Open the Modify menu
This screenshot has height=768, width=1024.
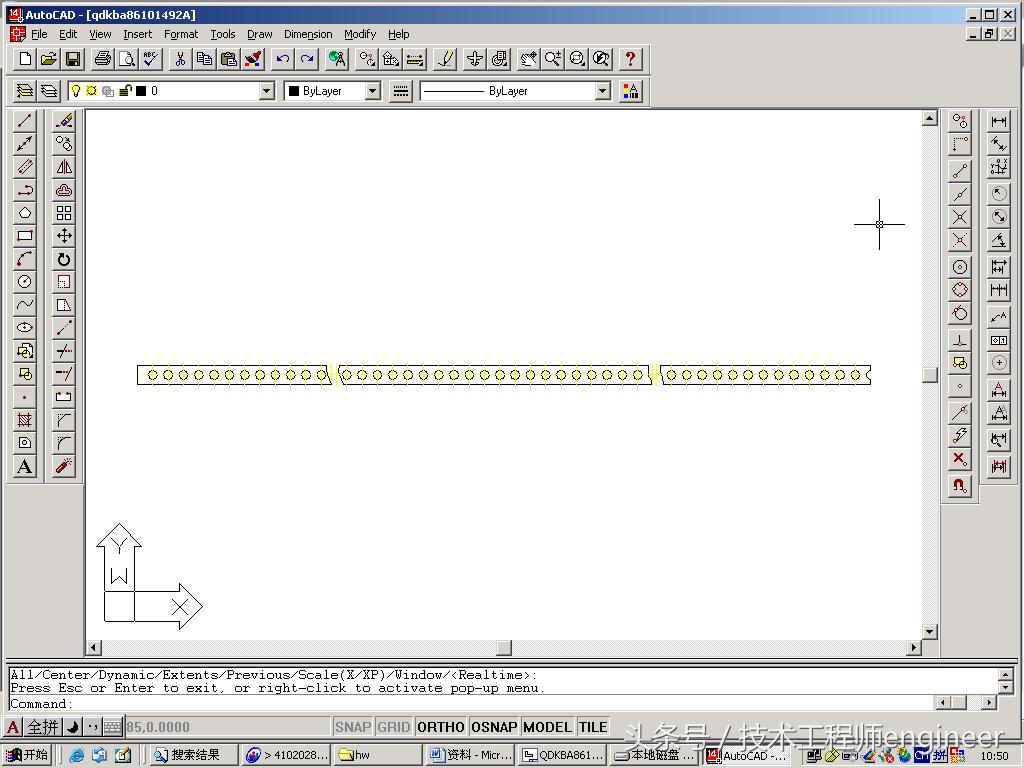(x=360, y=34)
